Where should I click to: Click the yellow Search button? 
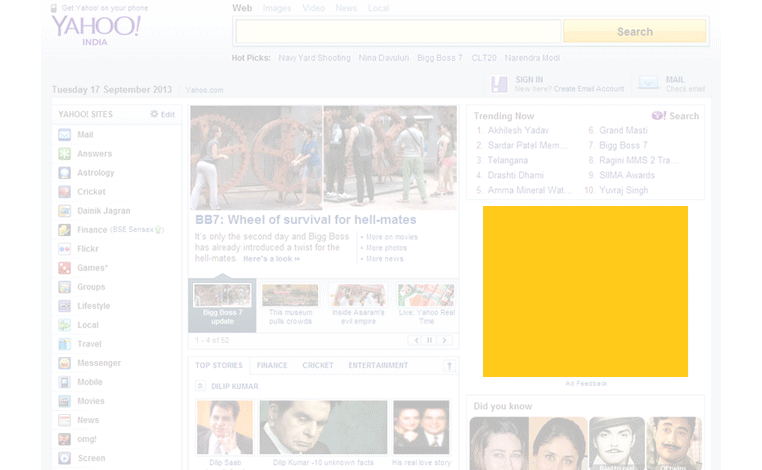coord(635,32)
